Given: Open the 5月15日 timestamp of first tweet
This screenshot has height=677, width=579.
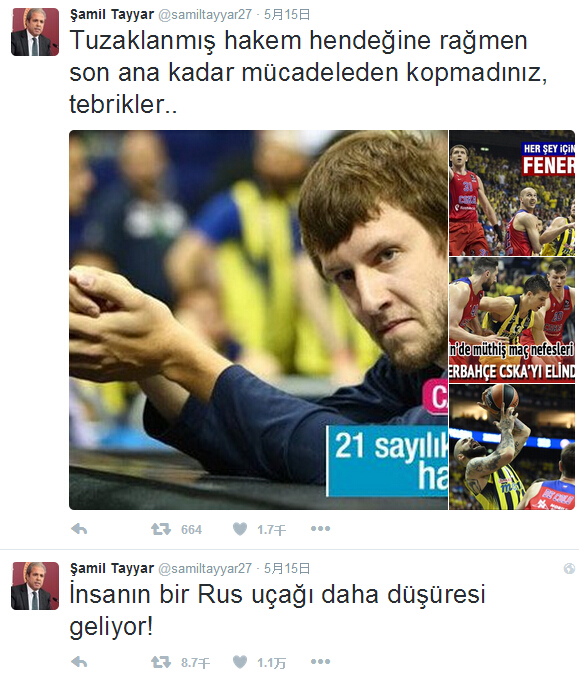Looking at the screenshot, I should [x=287, y=15].
